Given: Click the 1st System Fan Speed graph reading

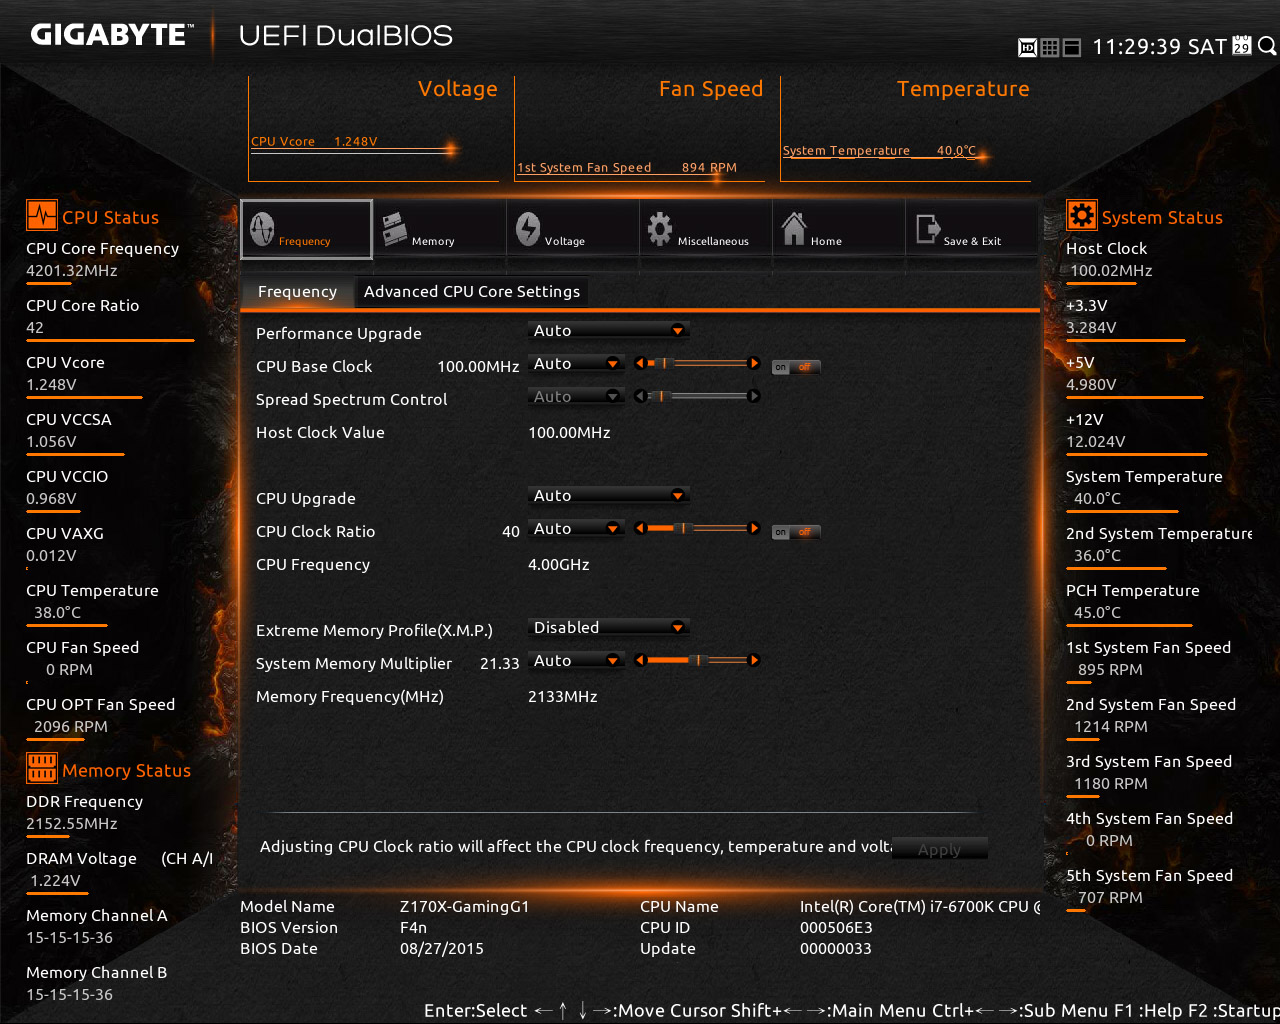Looking at the screenshot, I should 627,168.
